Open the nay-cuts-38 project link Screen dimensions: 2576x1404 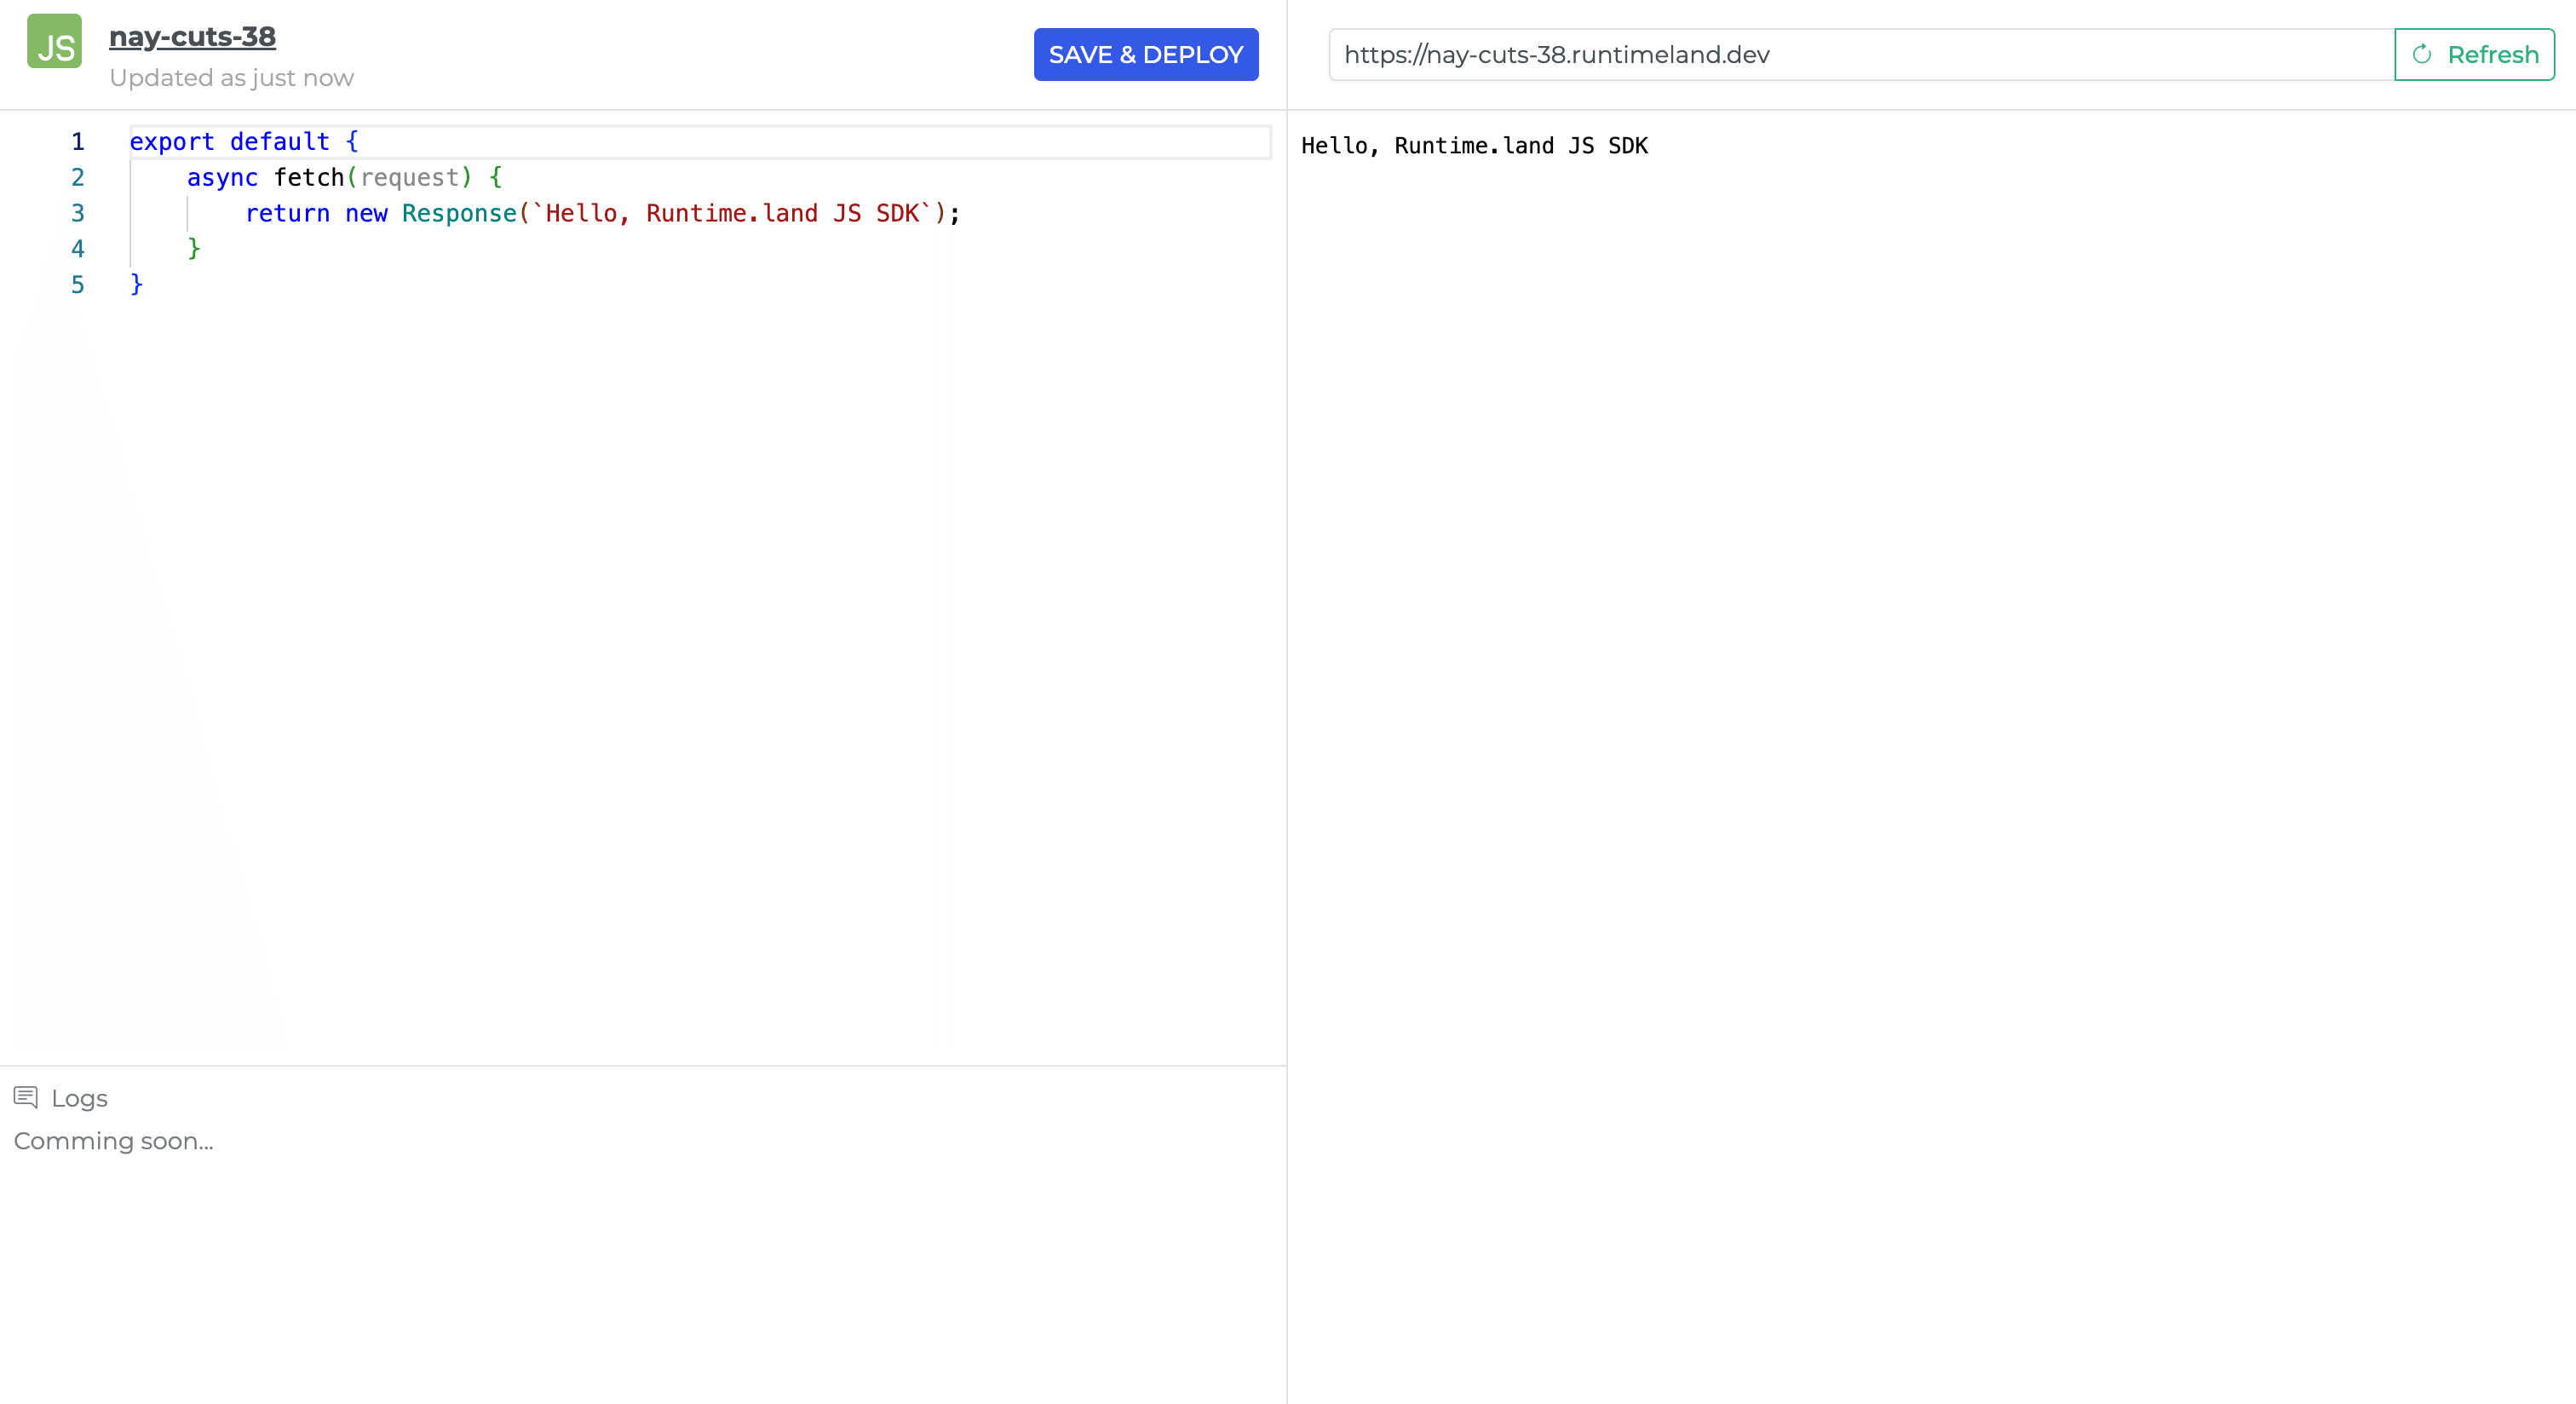point(192,35)
